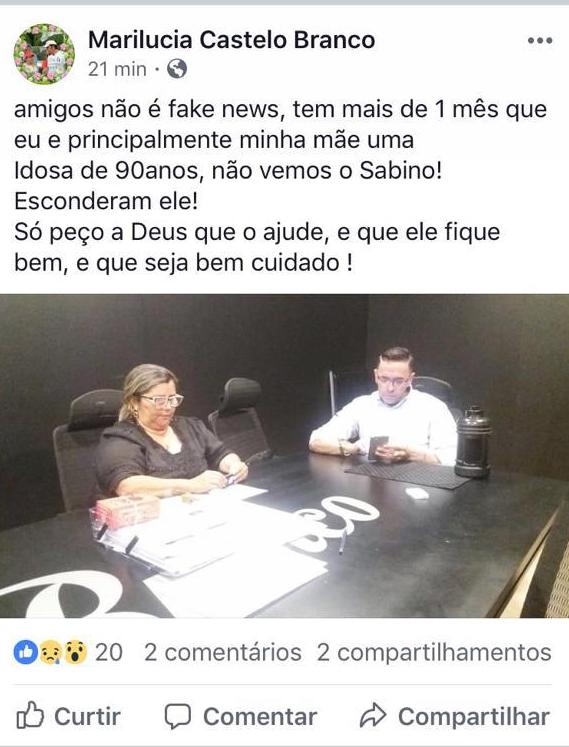Open the 20 reactions count list

[109, 652]
